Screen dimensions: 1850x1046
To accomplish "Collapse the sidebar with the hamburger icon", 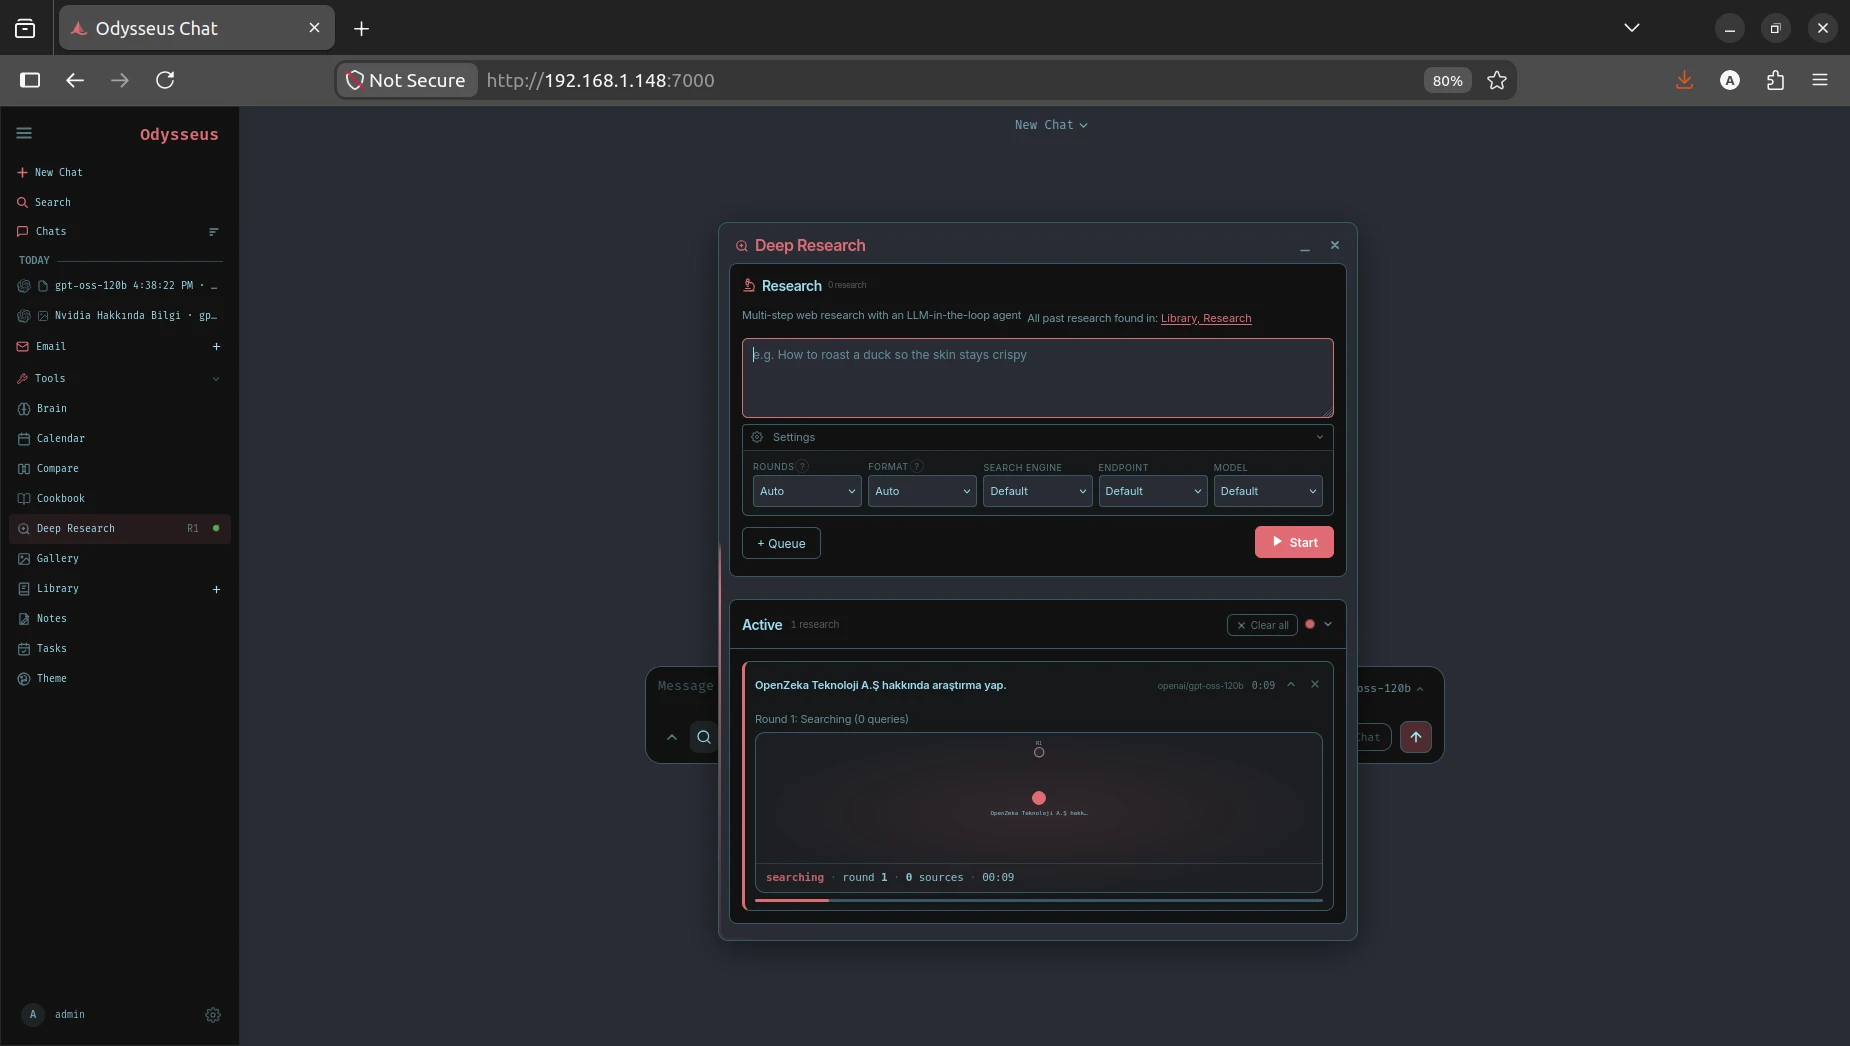I will click(24, 133).
